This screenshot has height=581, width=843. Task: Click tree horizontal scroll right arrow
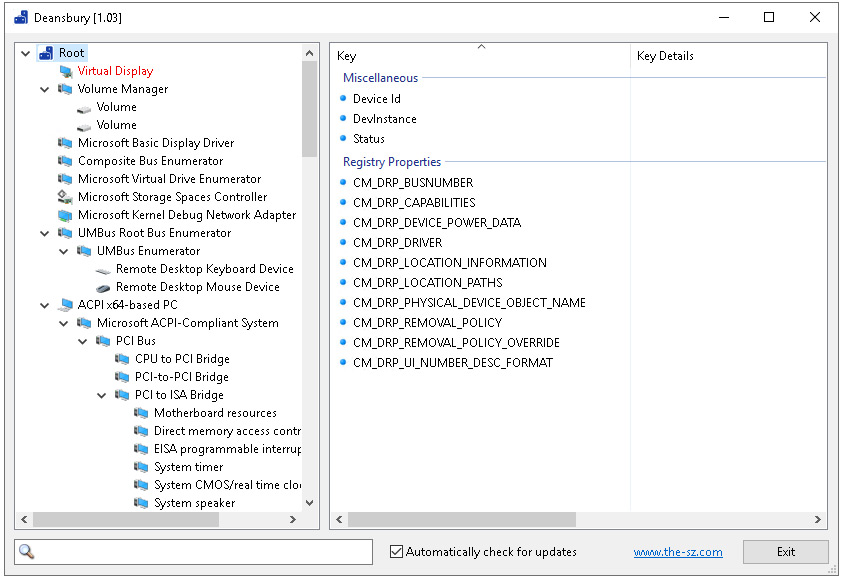point(292,520)
